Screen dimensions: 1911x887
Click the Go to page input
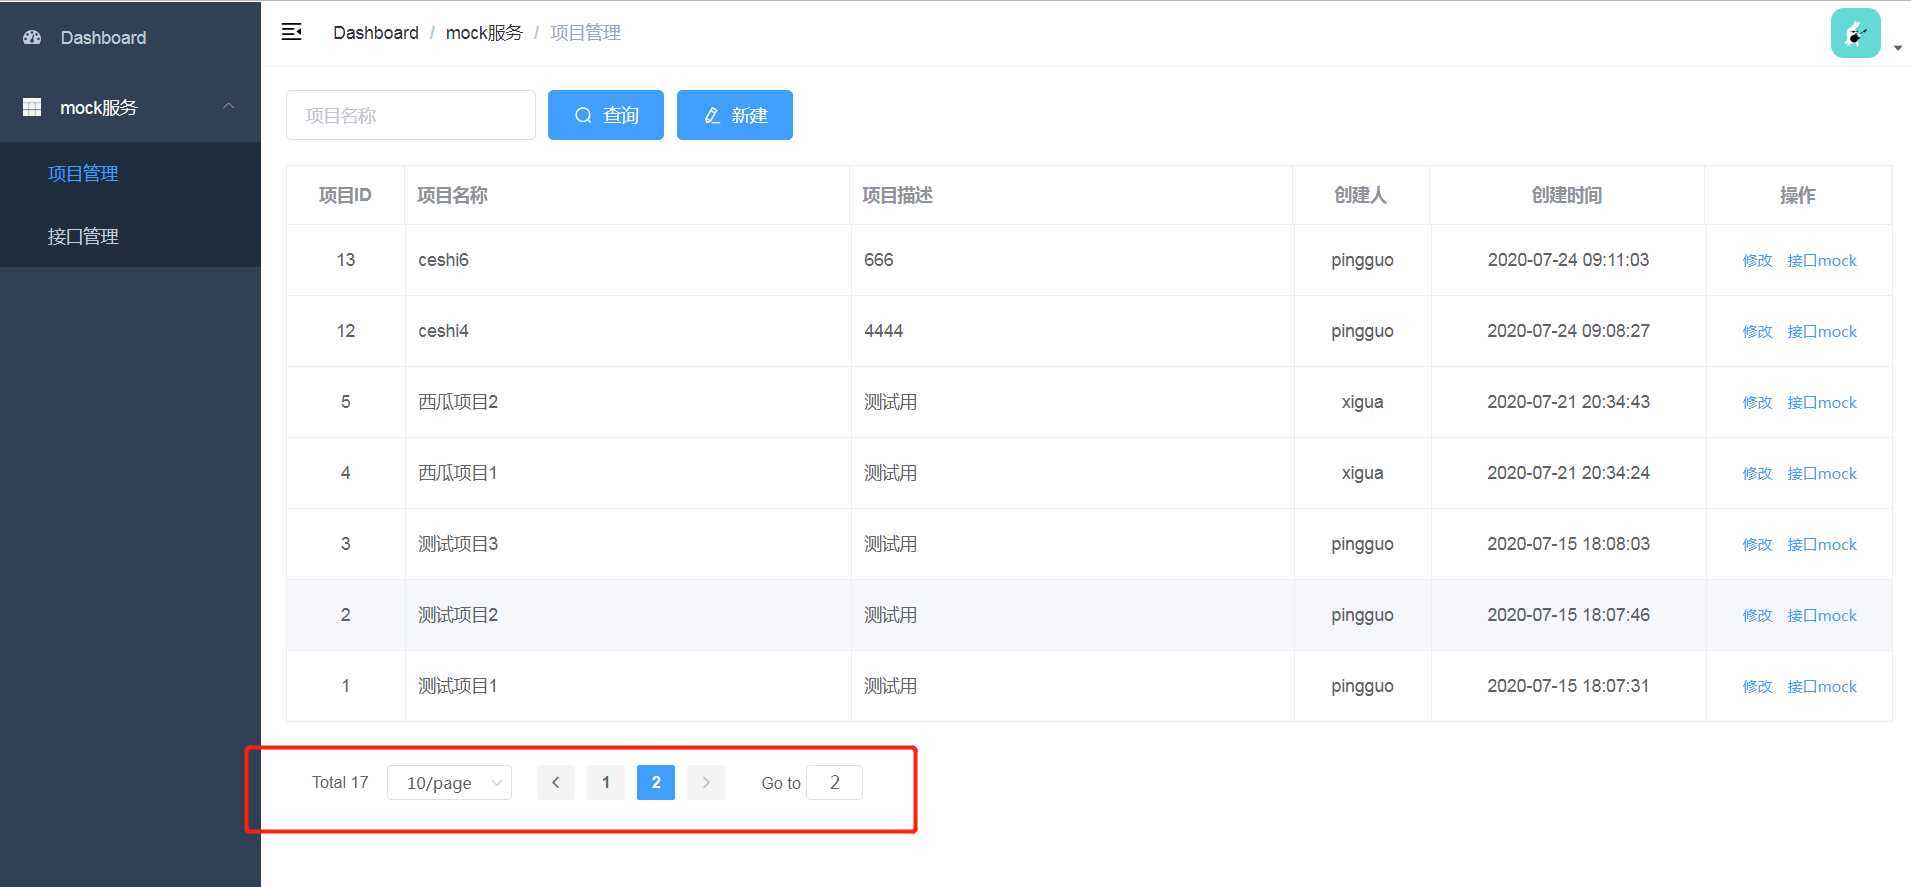click(834, 782)
